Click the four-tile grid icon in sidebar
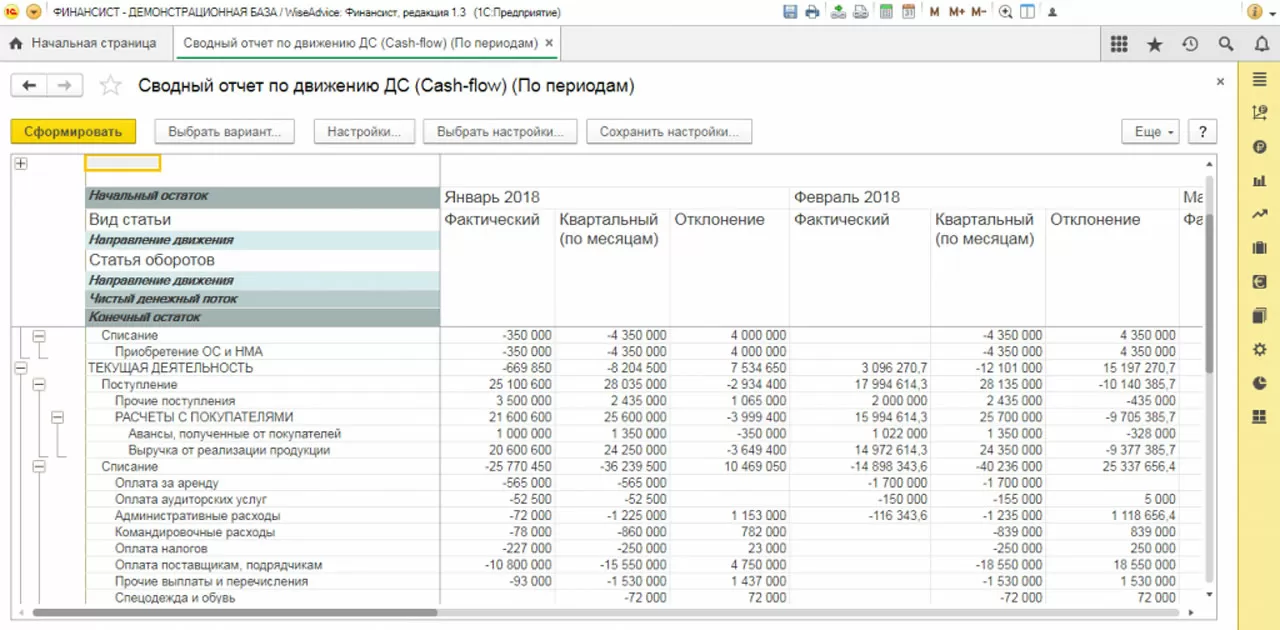Viewport: 1280px width, 630px height. [1259, 417]
